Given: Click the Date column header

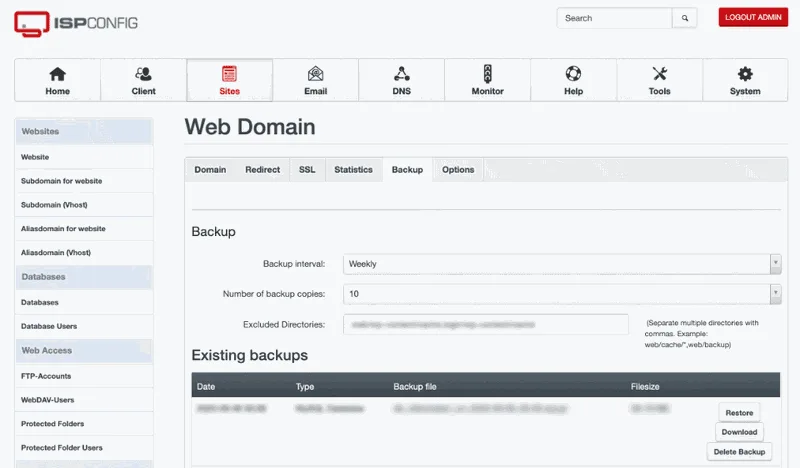Looking at the screenshot, I should point(206,387).
